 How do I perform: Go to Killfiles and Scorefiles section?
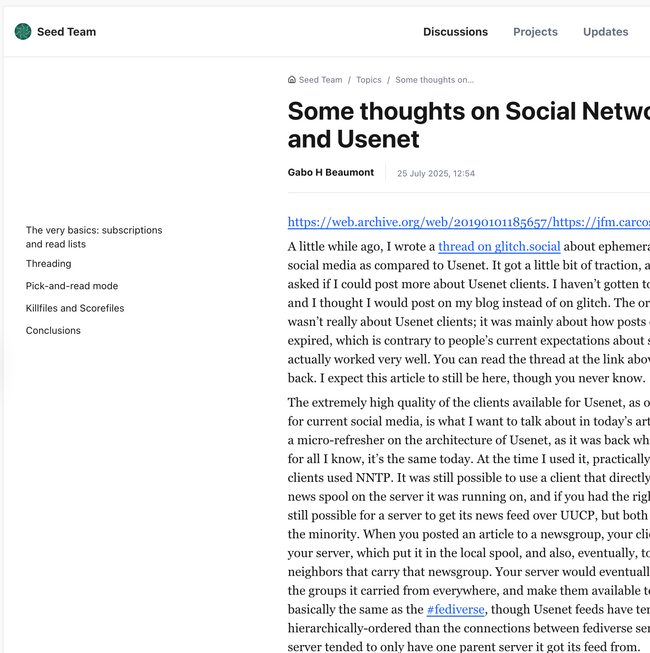pos(75,308)
